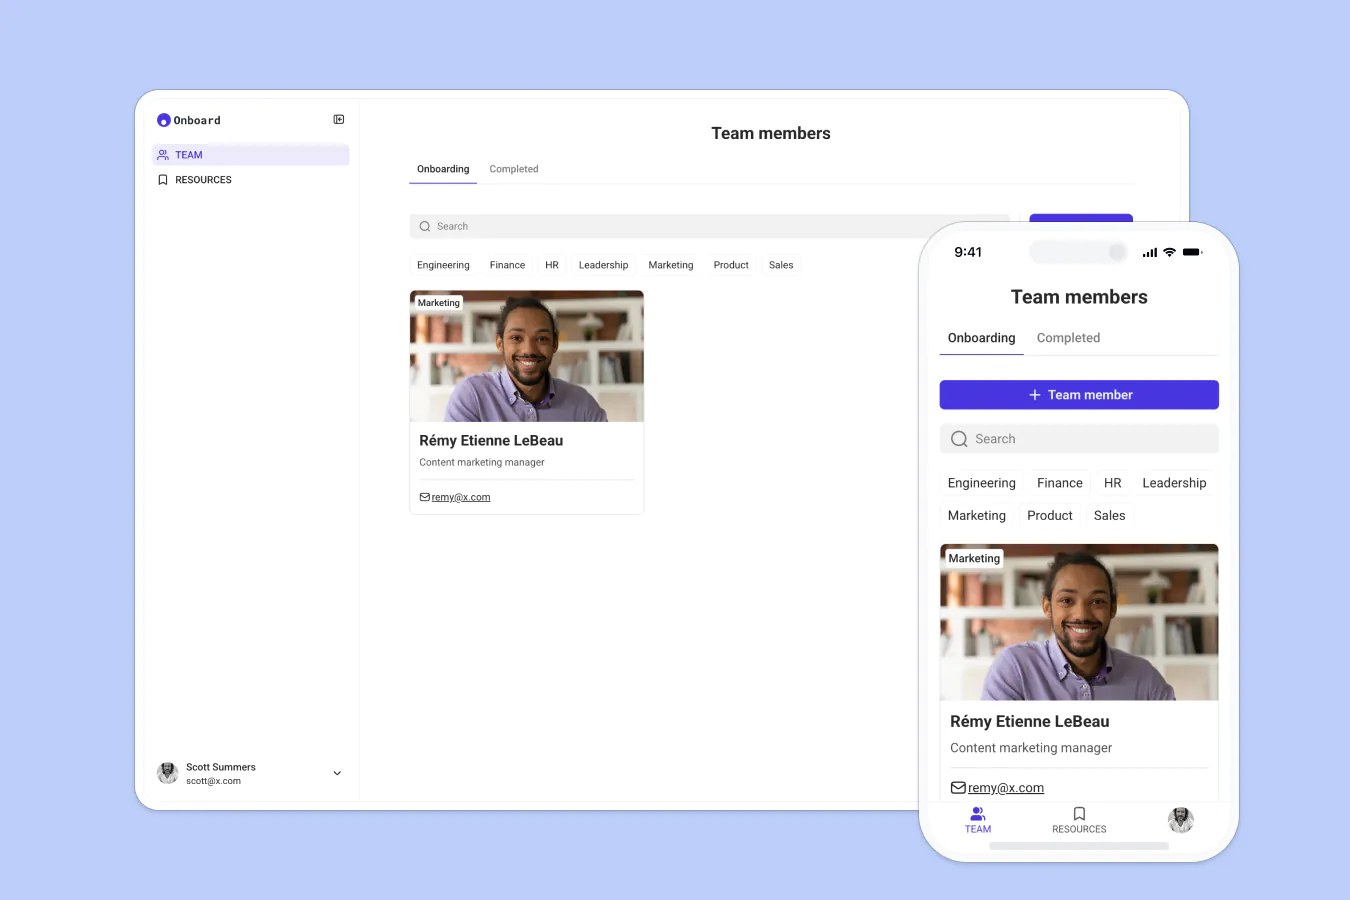Screen dimensions: 1350x900
Task: Filter desktop list by Engineering
Action: click(x=443, y=265)
